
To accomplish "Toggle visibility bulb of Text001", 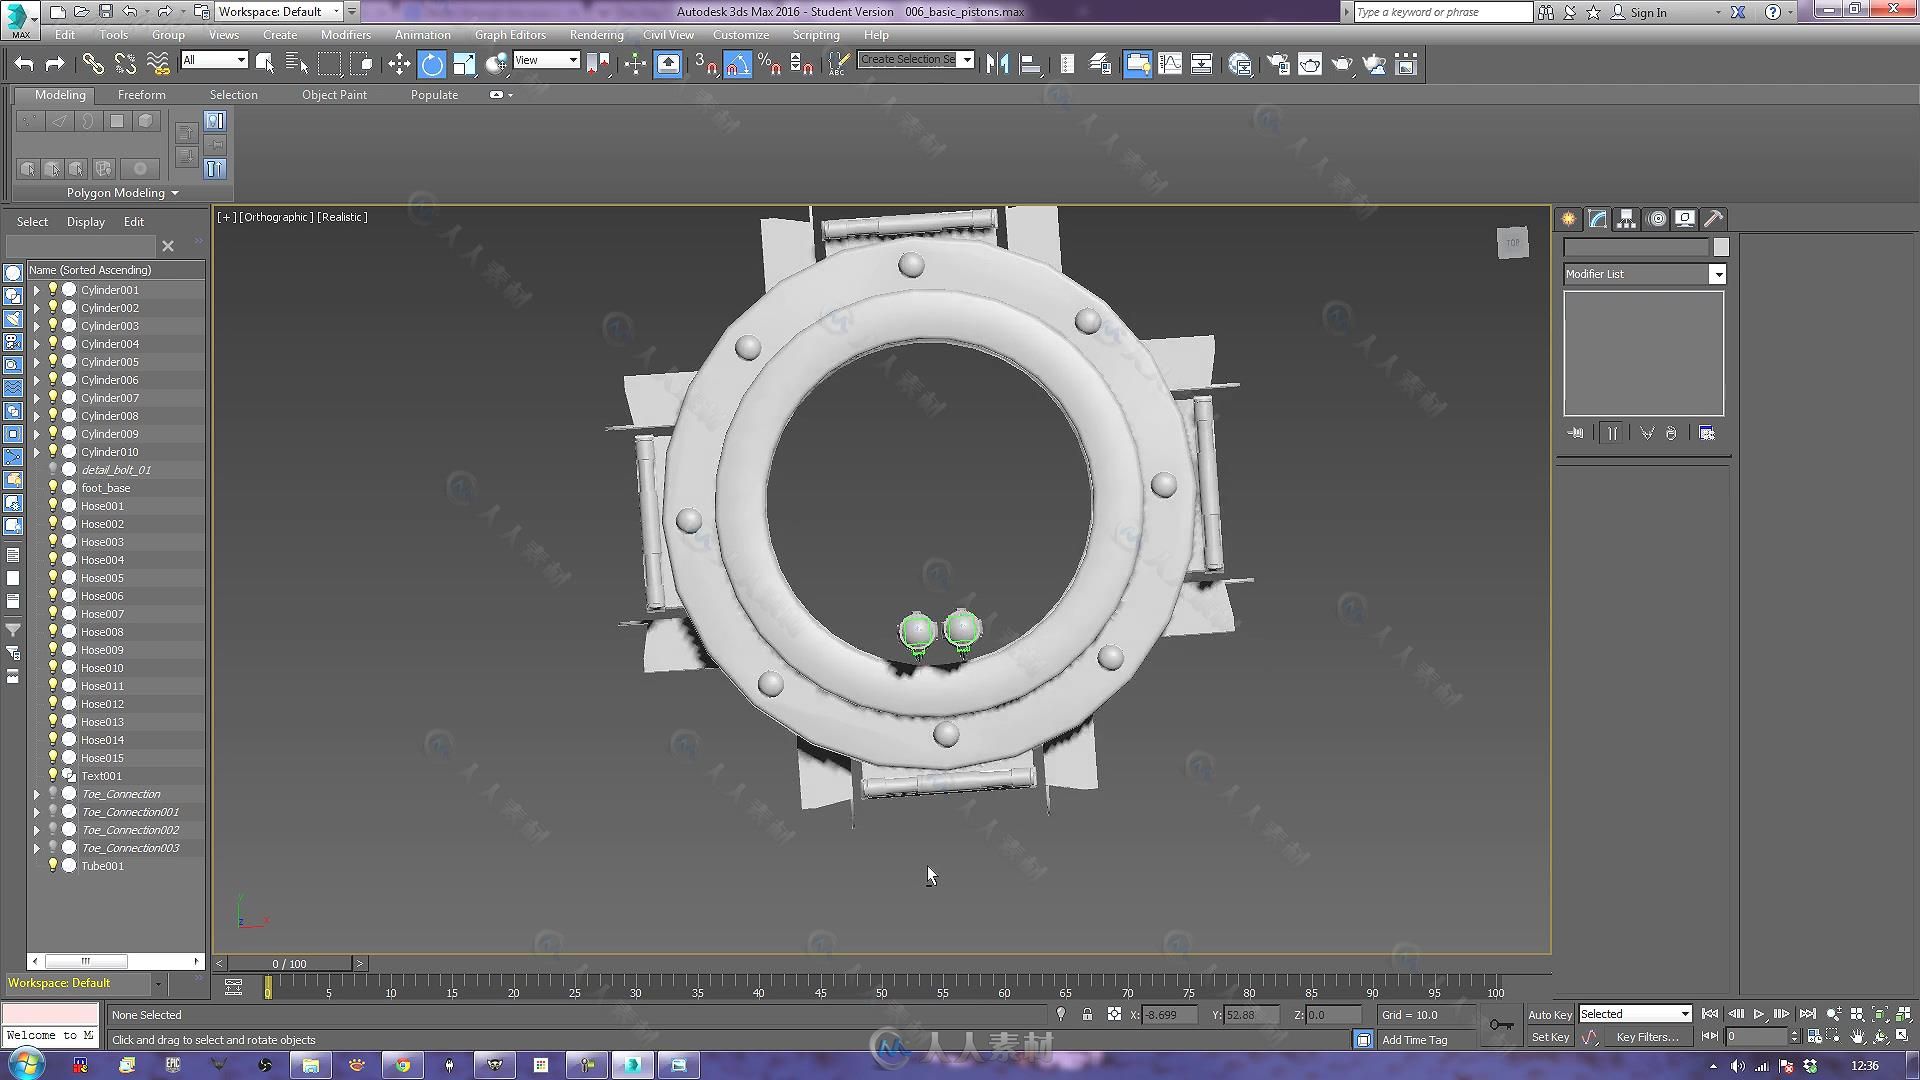I will click(x=53, y=775).
